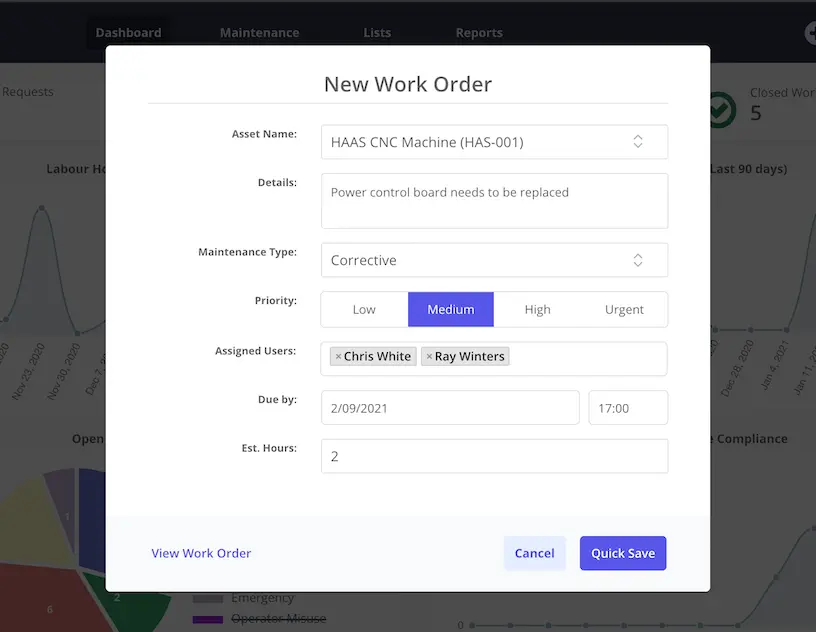Image resolution: width=816 pixels, height=632 pixels.
Task: Click the Maintenance Type chevron arrows icon
Action: (x=638, y=260)
